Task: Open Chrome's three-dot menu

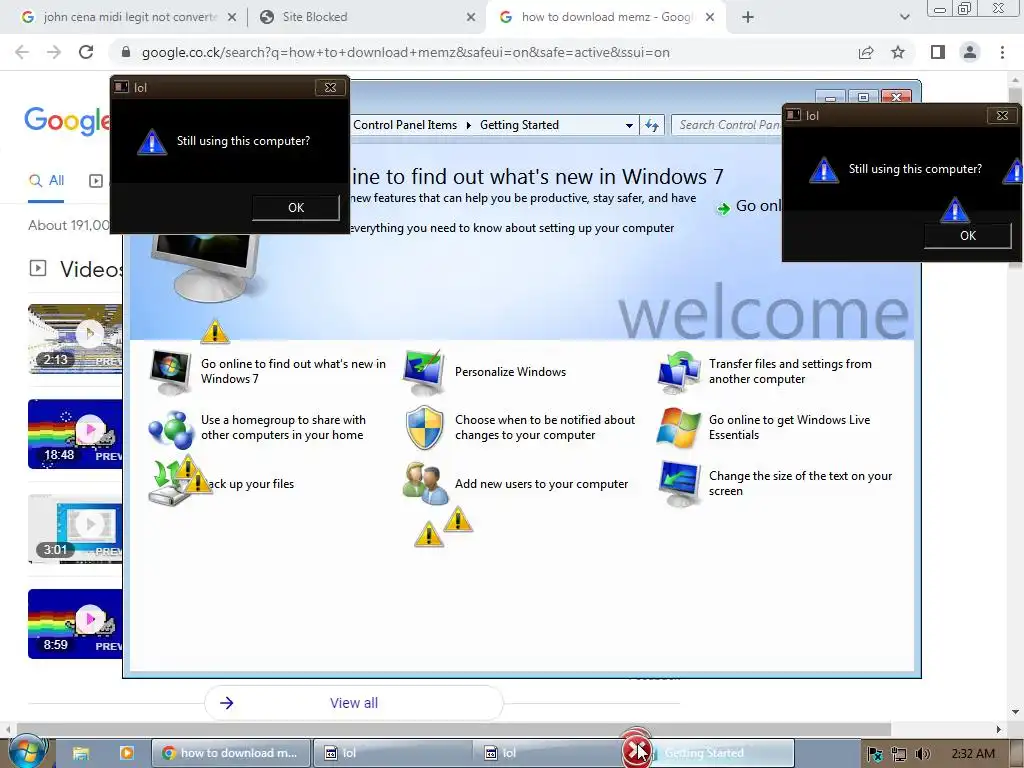Action: point(1002,52)
